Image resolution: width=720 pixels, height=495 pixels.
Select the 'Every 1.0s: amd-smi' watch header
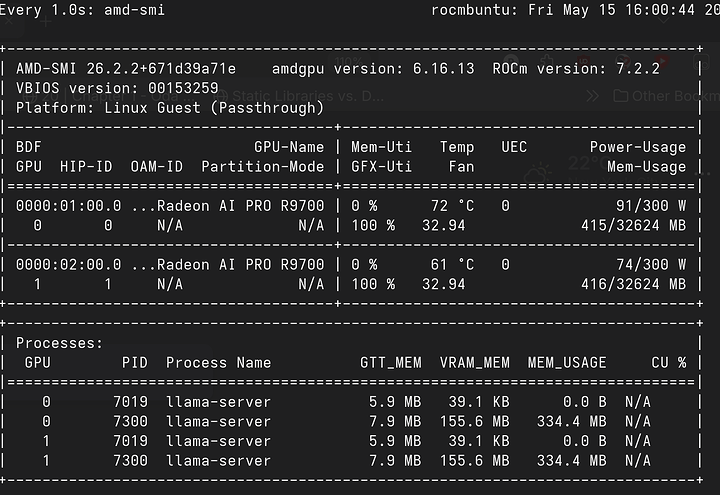pos(82,10)
